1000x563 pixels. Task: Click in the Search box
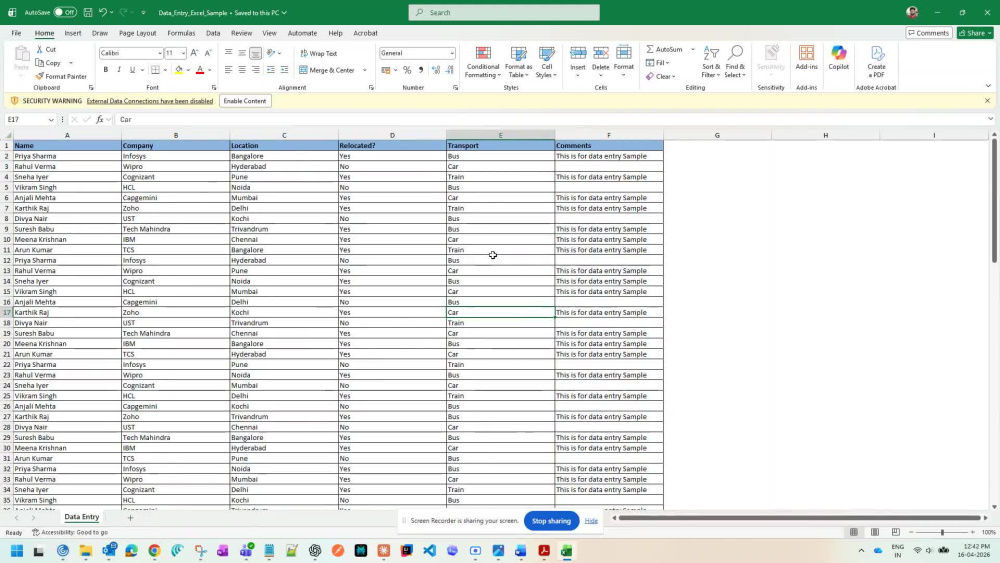point(504,12)
